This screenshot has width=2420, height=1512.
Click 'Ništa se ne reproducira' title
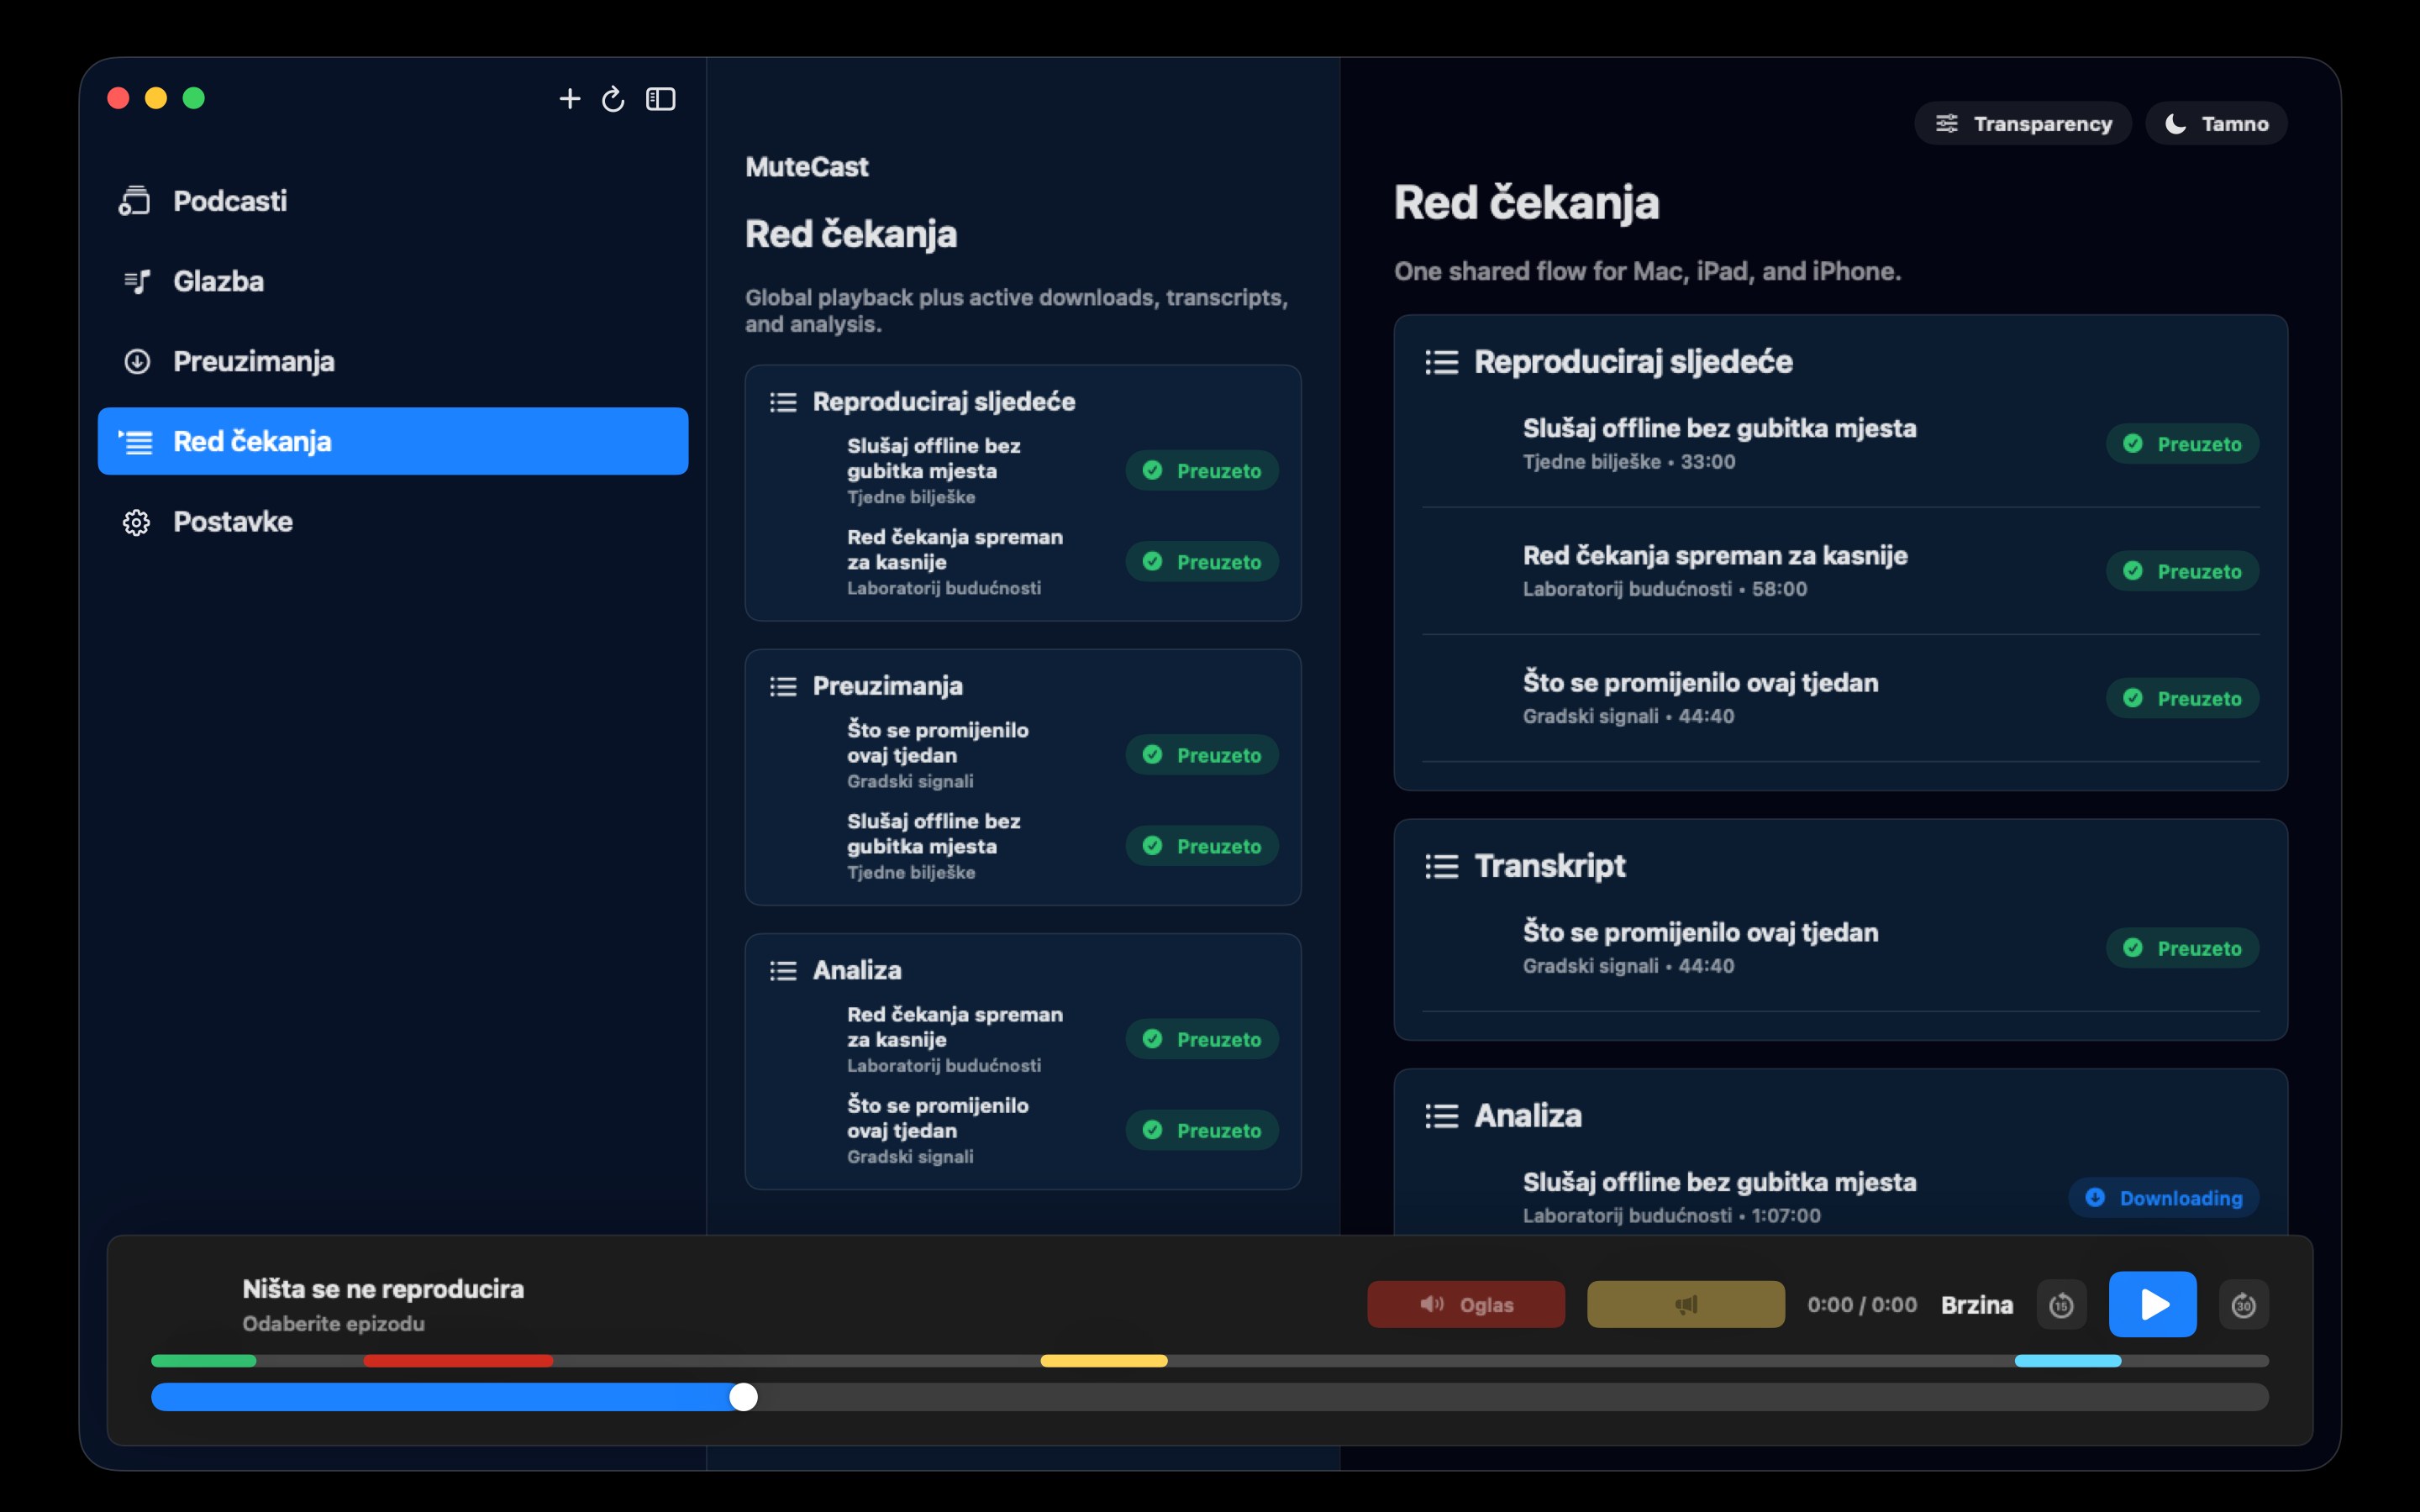(383, 1289)
